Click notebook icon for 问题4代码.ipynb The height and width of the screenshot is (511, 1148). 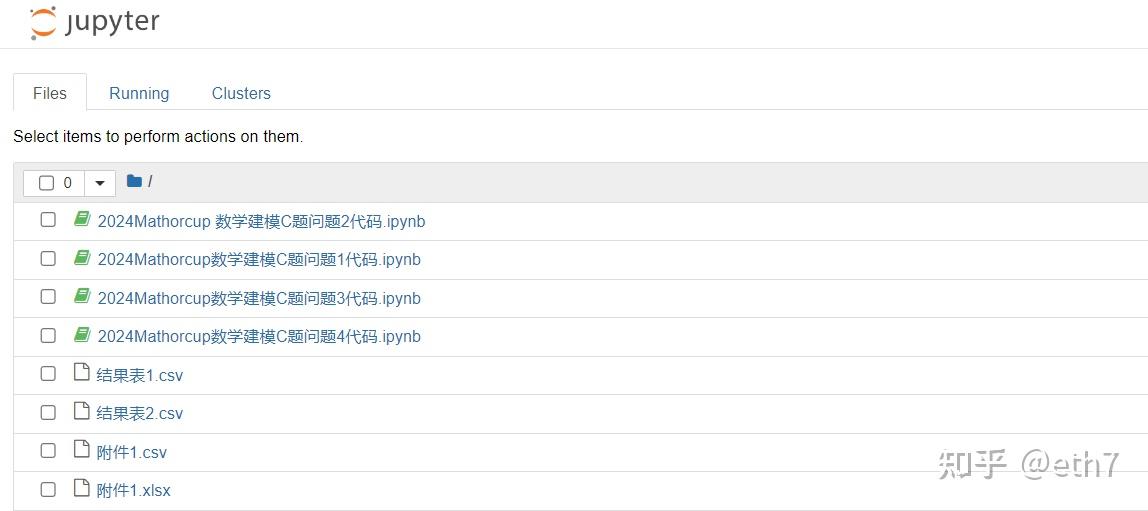click(82, 335)
